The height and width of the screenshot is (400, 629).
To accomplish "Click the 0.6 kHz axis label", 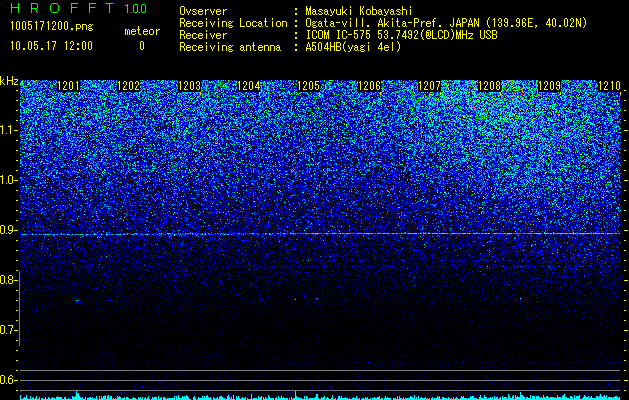I will [8, 380].
